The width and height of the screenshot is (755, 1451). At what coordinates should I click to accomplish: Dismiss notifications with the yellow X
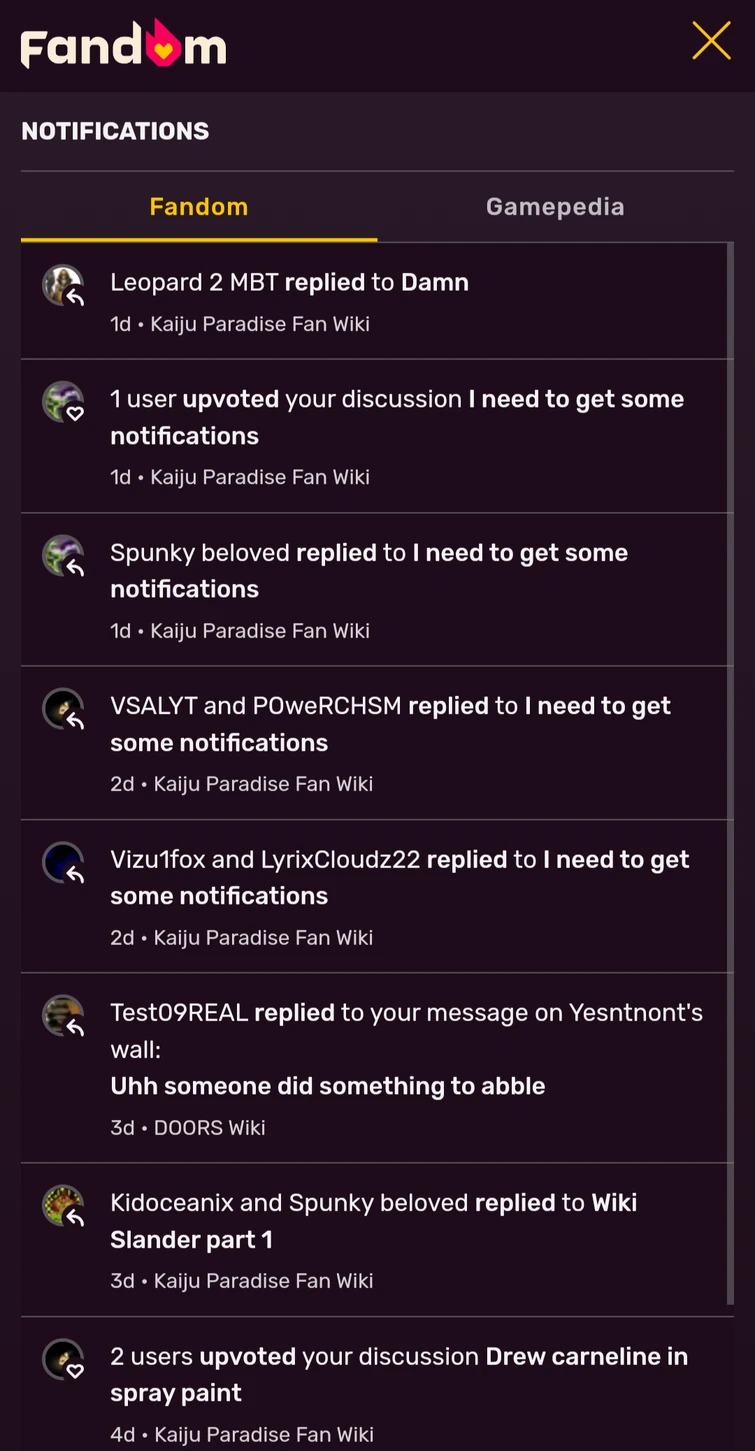(x=711, y=41)
